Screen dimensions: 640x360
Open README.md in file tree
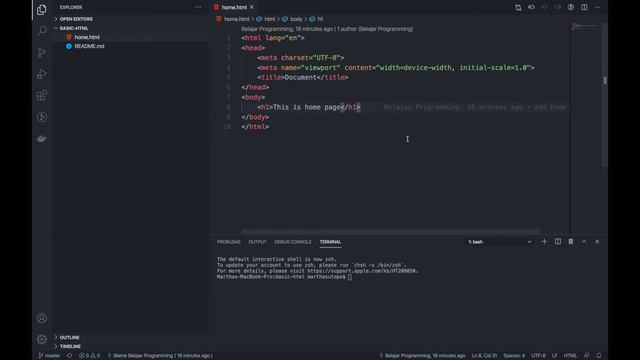(89, 46)
